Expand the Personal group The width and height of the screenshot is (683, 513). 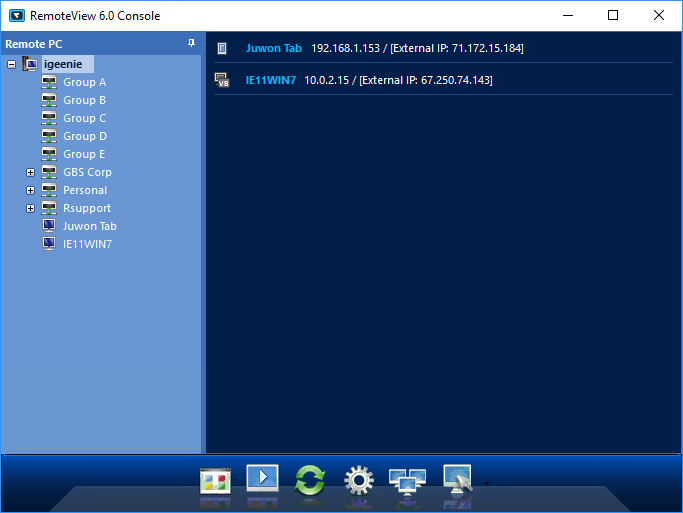click(30, 190)
